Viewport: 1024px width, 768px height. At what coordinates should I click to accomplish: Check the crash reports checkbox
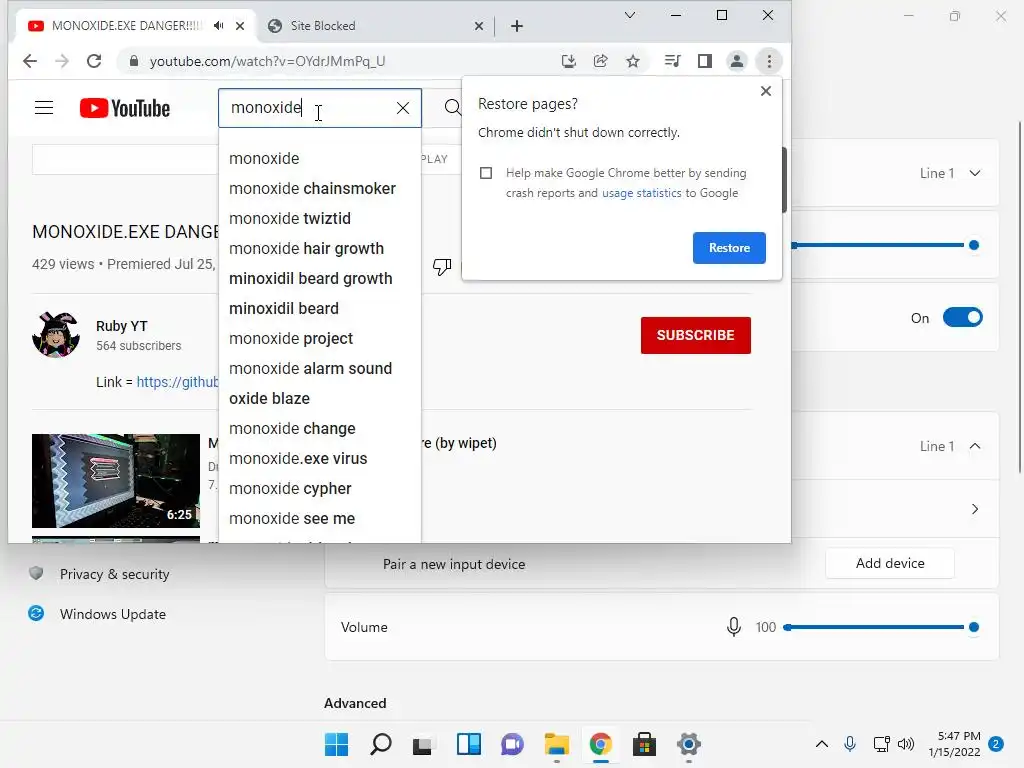point(486,173)
